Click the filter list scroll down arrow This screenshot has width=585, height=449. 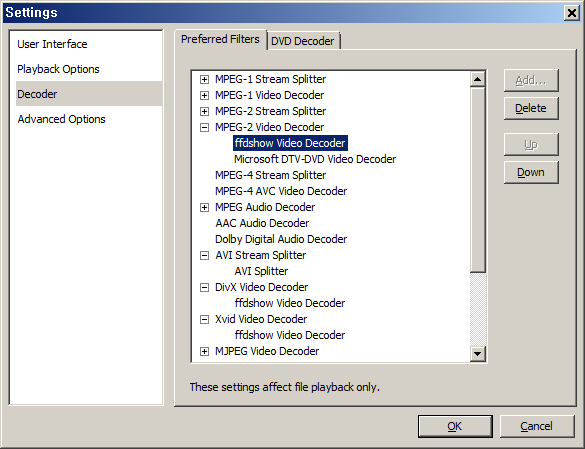[x=478, y=353]
